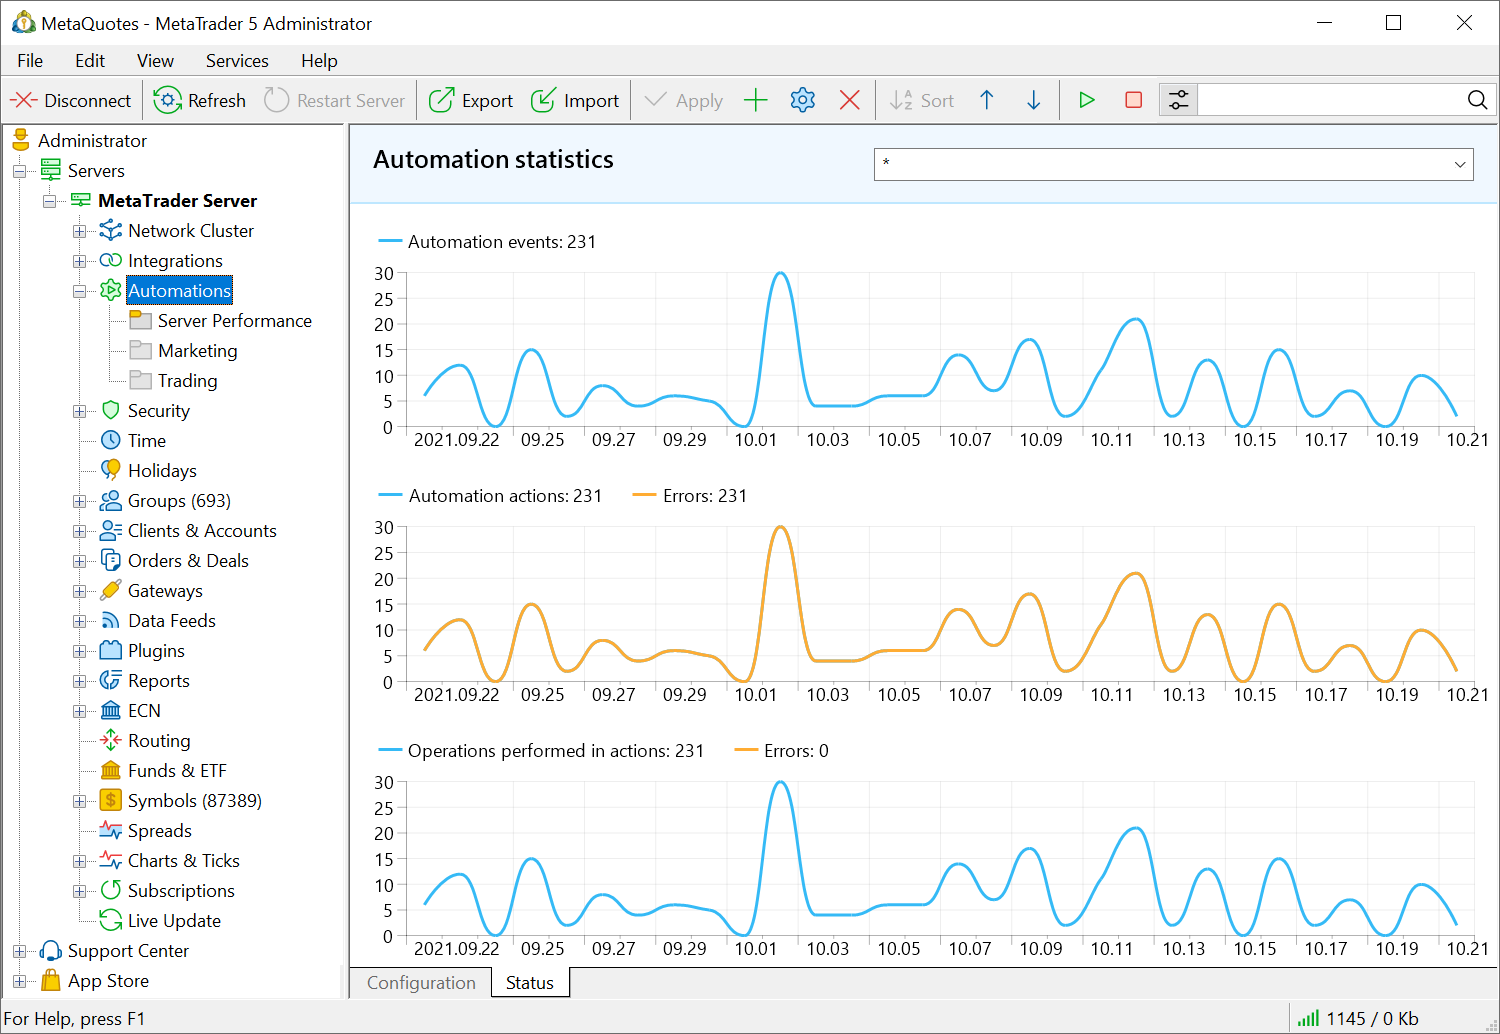This screenshot has height=1034, width=1500.
Task: Click the green plus Add icon
Action: 756,100
